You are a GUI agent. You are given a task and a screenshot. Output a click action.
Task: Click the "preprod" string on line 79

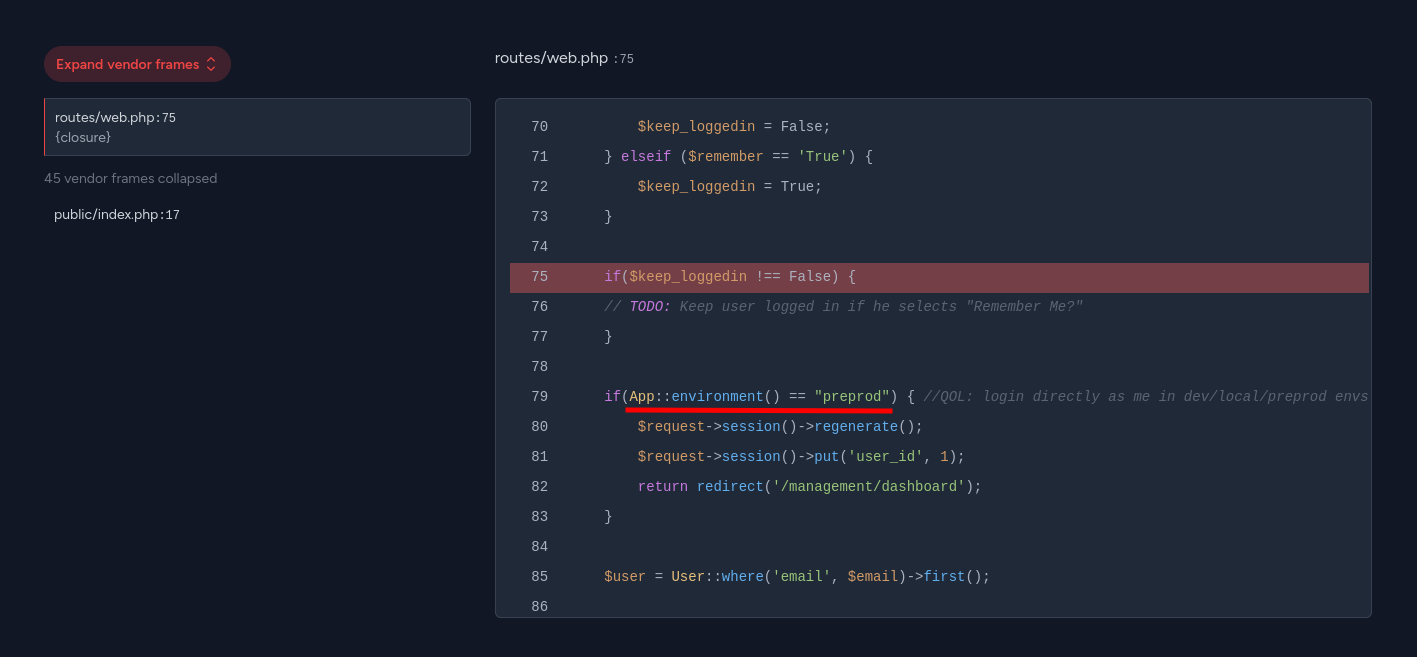[852, 397]
